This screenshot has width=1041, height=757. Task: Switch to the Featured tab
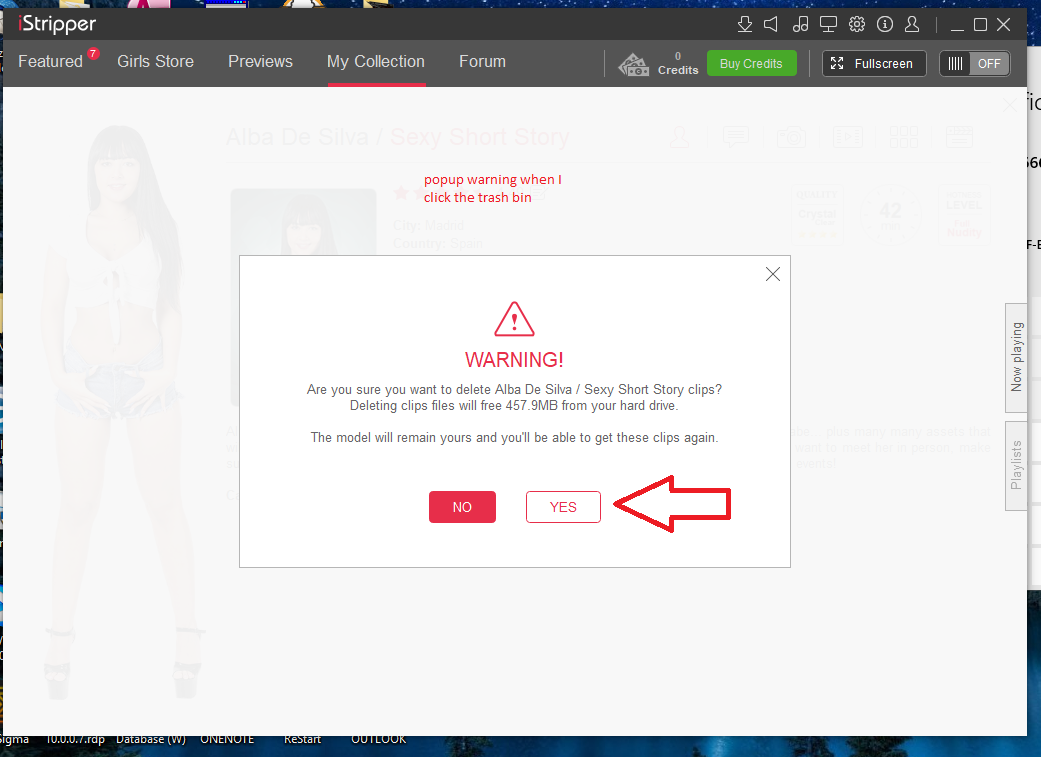click(50, 62)
